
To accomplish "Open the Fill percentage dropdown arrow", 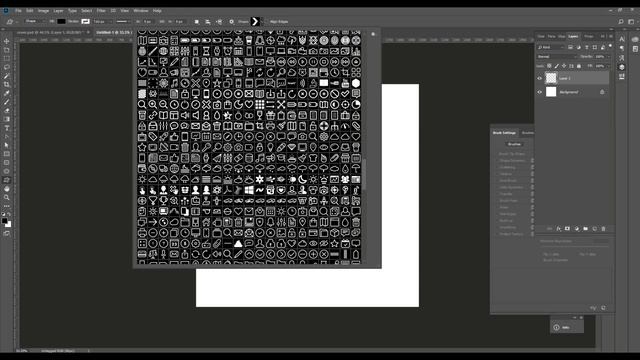I will [608, 66].
